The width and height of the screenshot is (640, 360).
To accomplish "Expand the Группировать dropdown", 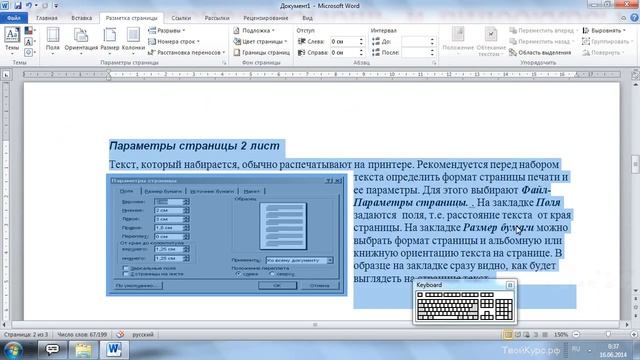I will coord(607,41).
